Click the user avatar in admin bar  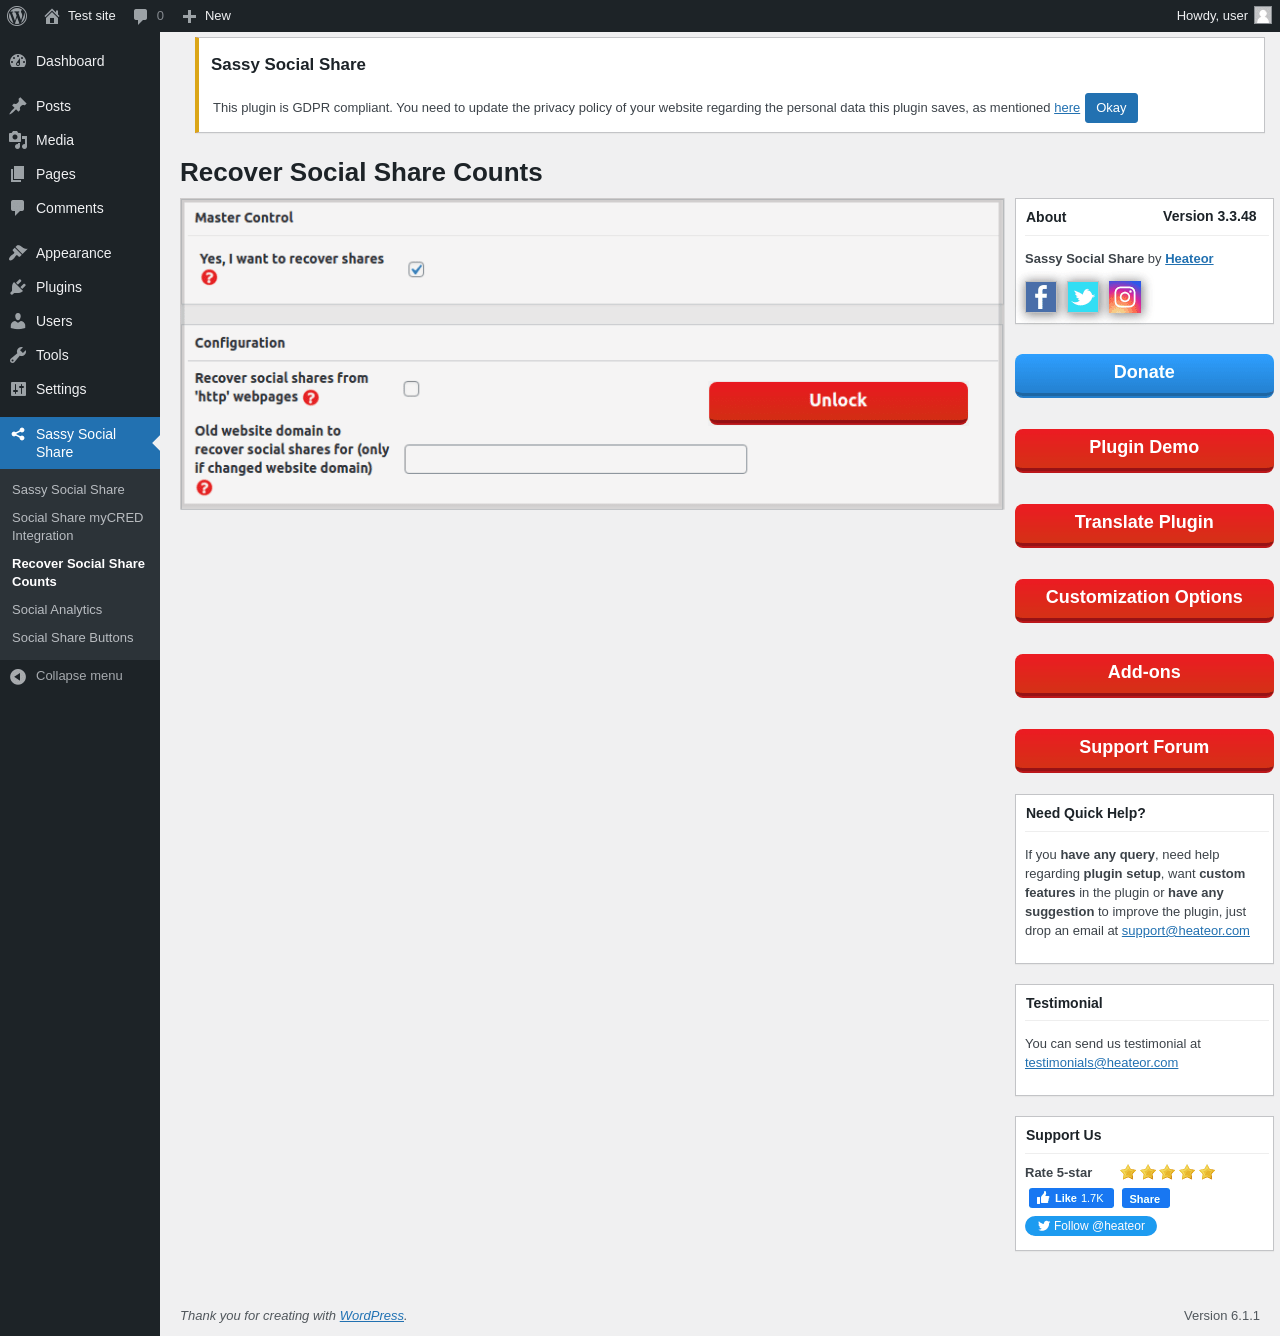pos(1263,15)
